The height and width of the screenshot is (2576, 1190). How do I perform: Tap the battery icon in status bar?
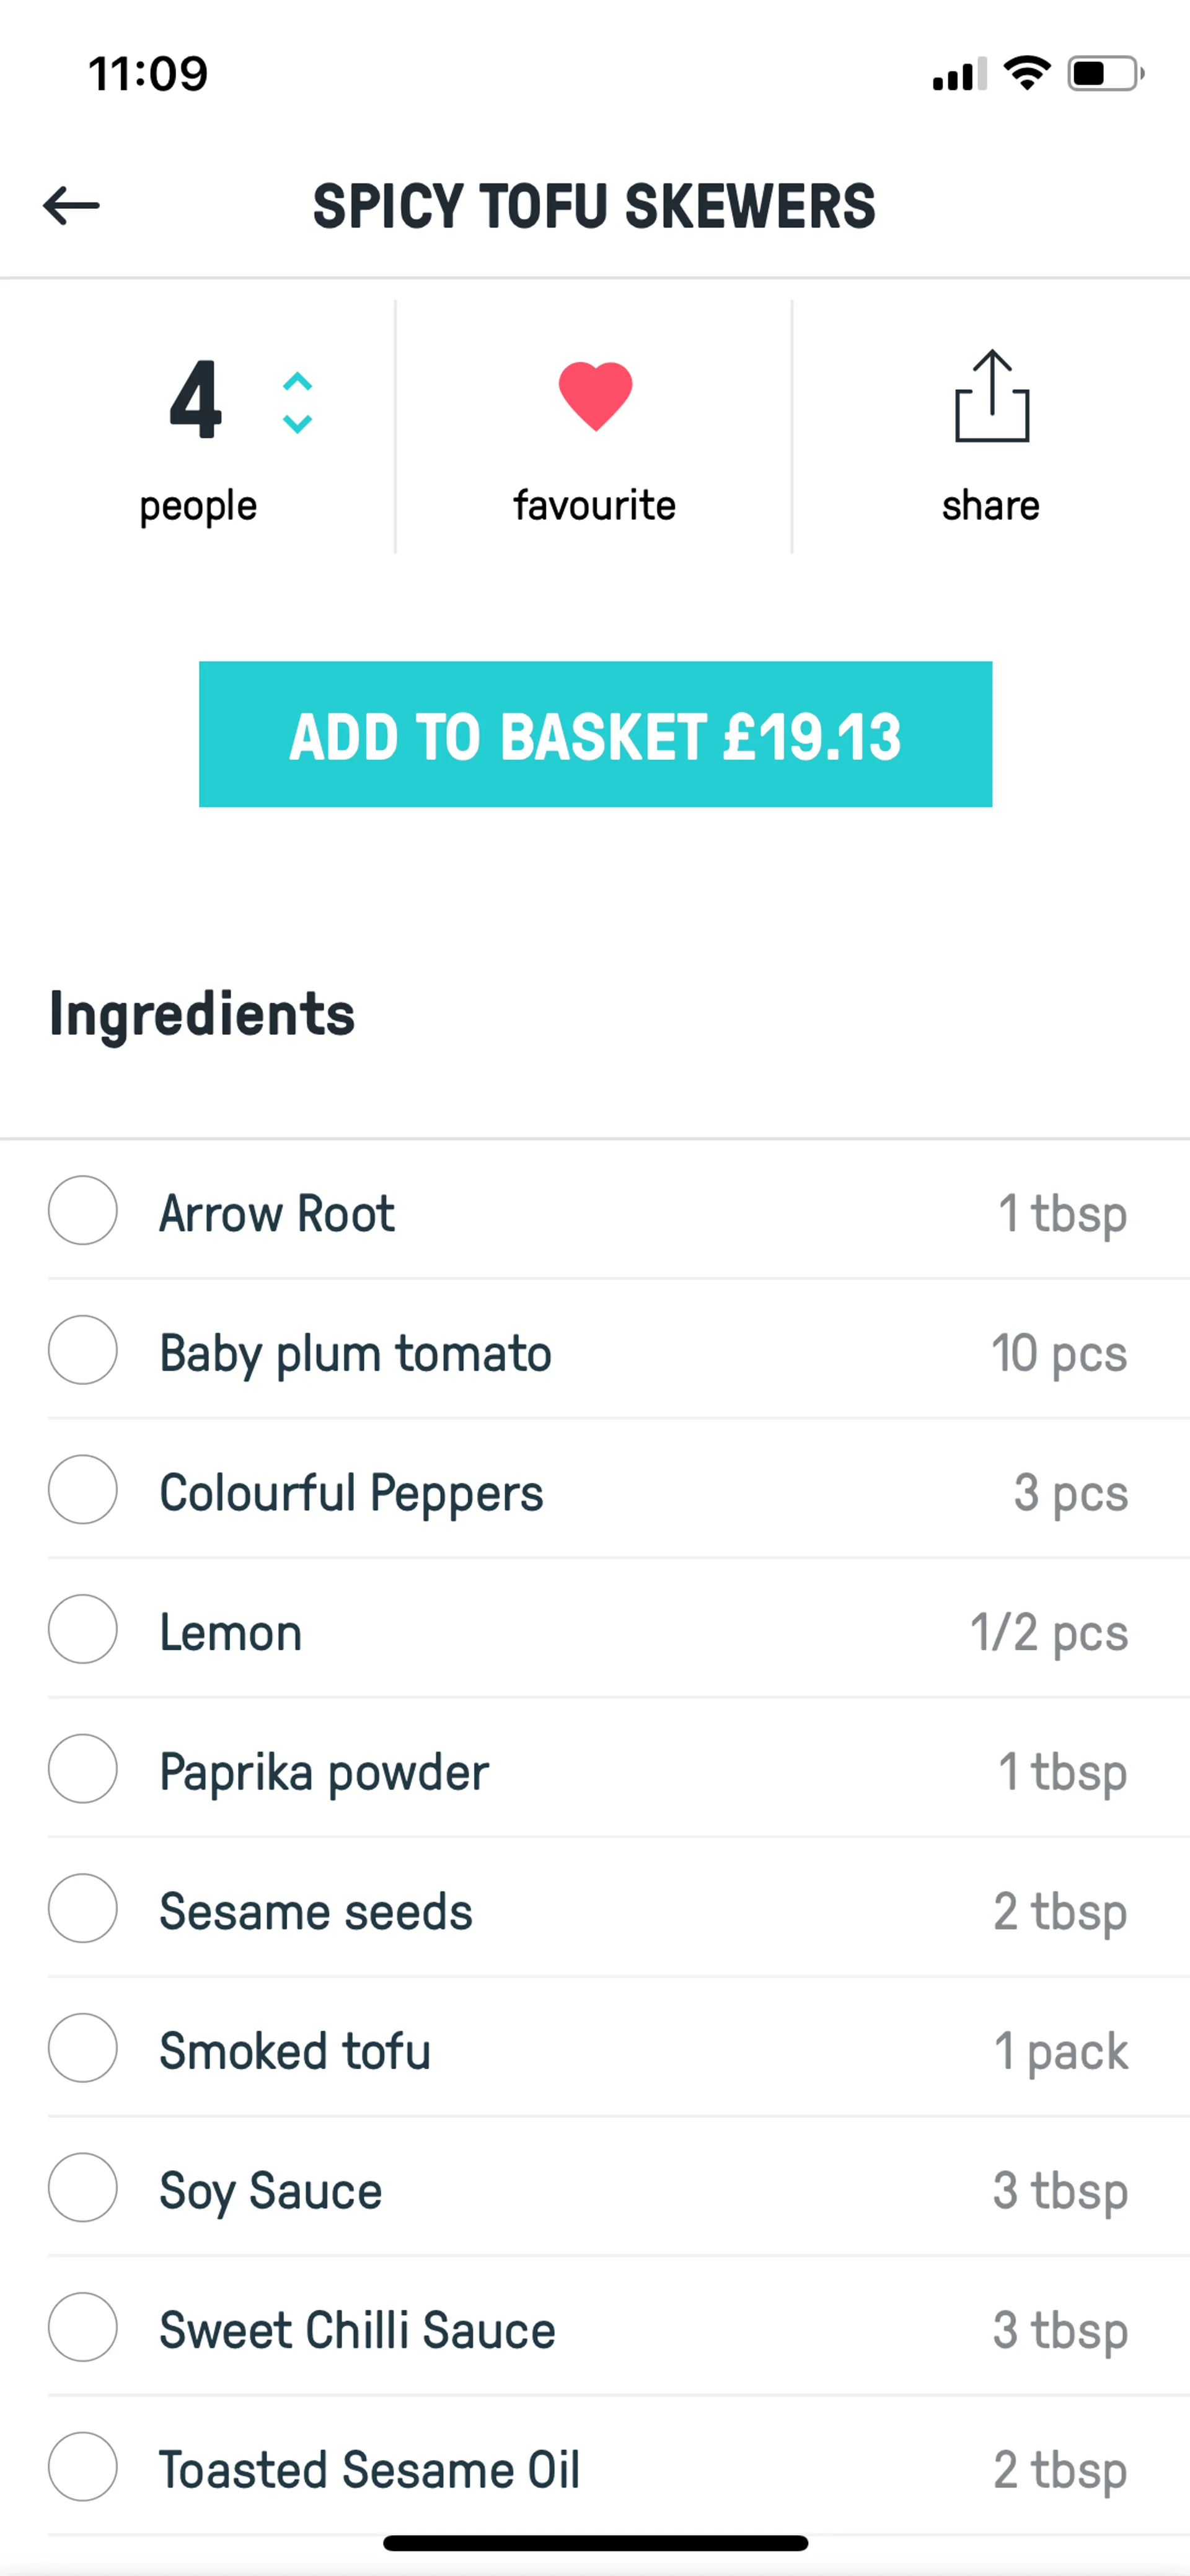[1104, 74]
